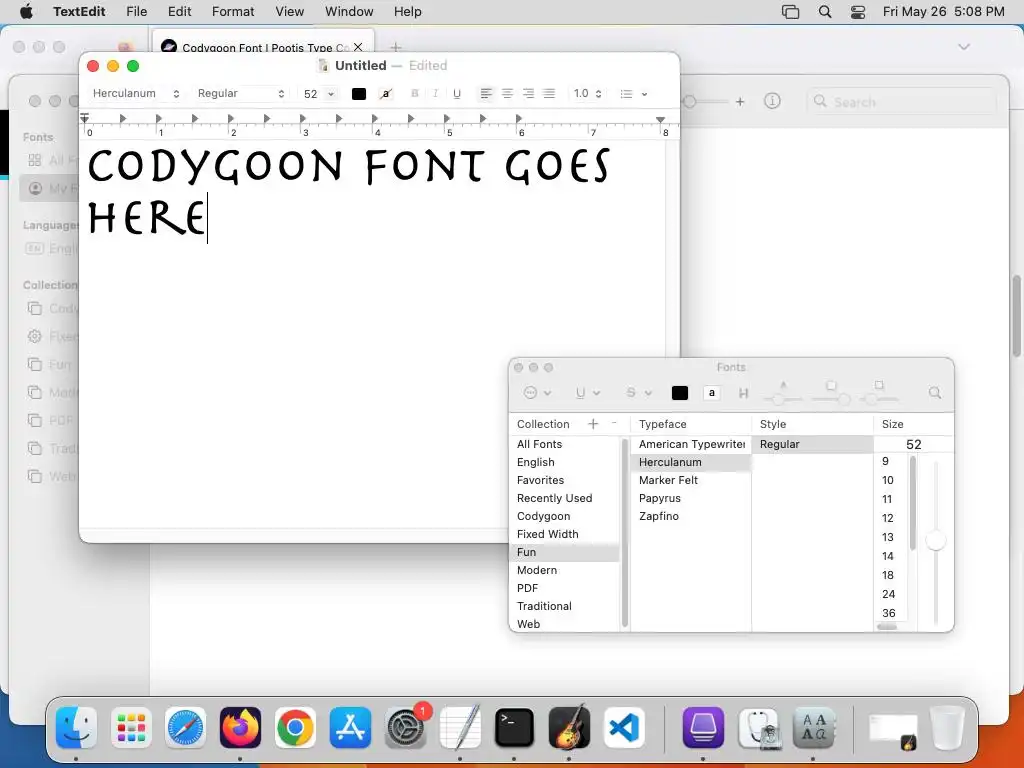Open the App Store from the Dock
The height and width of the screenshot is (768, 1024).
[350, 728]
